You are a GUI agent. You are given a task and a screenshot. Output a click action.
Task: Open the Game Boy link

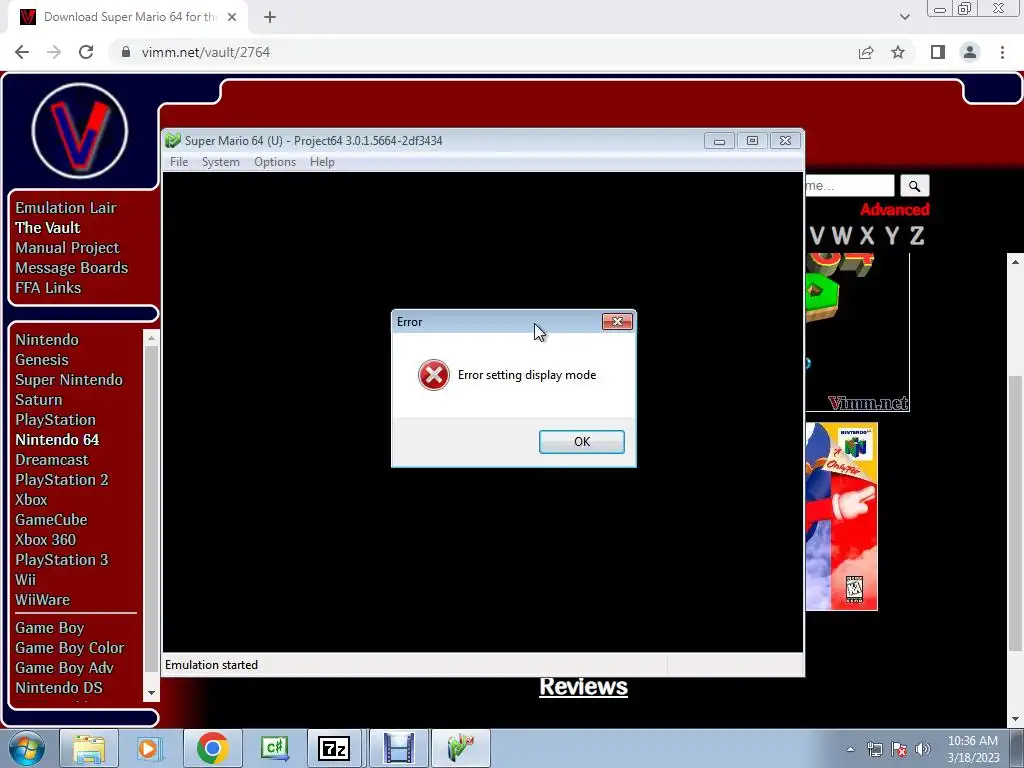click(x=50, y=628)
